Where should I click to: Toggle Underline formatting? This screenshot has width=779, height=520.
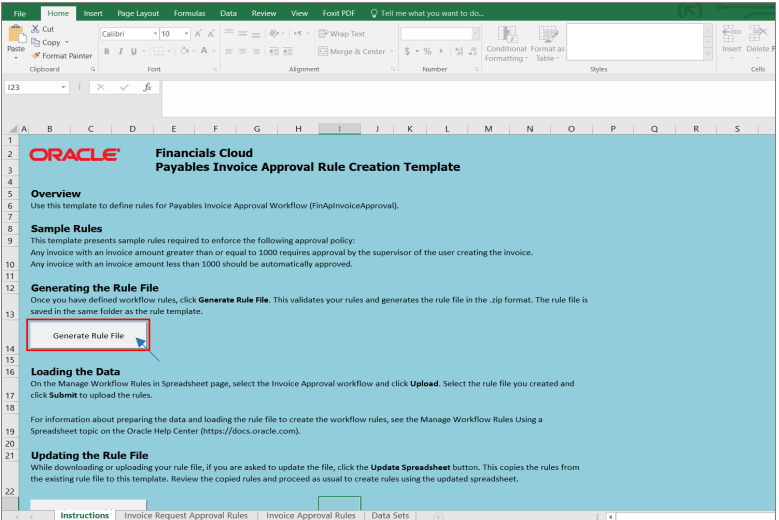click(134, 51)
